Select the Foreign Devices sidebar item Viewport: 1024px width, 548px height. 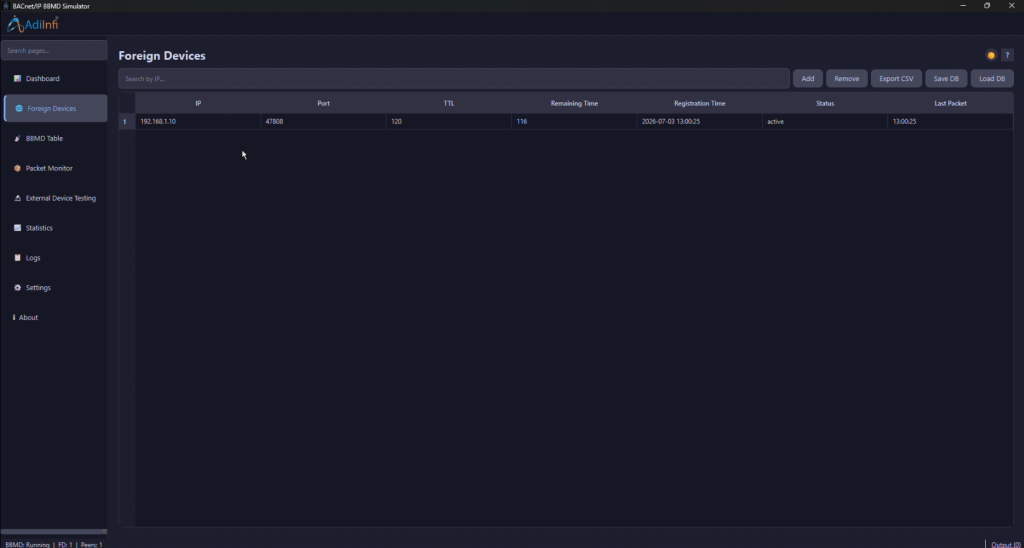pyautogui.click(x=55, y=108)
